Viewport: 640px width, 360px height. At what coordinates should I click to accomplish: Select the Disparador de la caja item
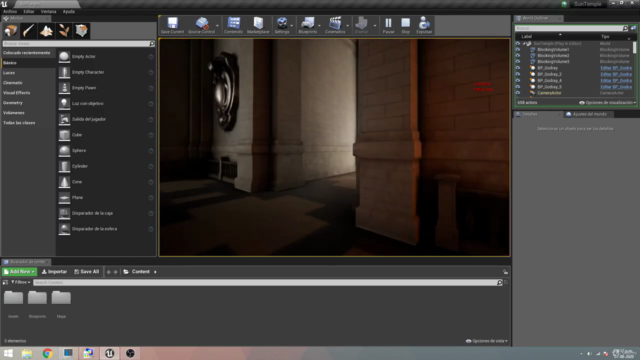pos(106,213)
